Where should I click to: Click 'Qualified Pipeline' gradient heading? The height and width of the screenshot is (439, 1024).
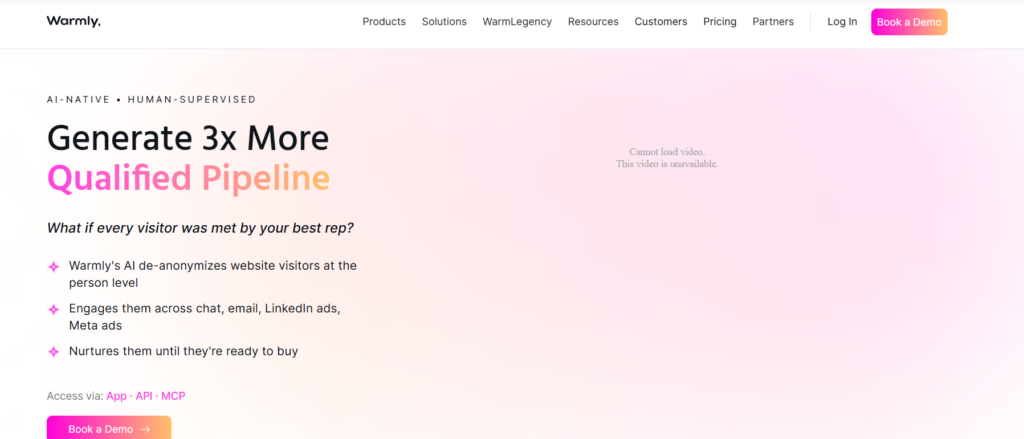point(188,178)
